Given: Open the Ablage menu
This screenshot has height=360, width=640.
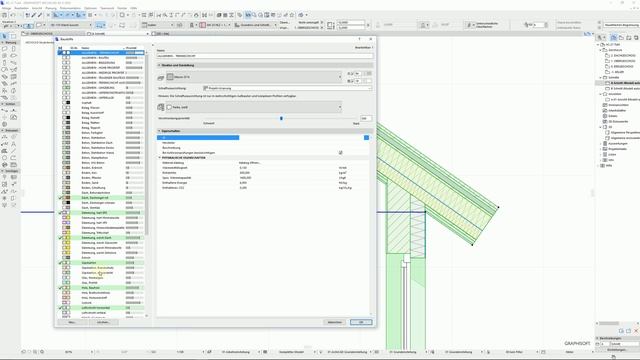Looking at the screenshot, I should click(7, 8).
